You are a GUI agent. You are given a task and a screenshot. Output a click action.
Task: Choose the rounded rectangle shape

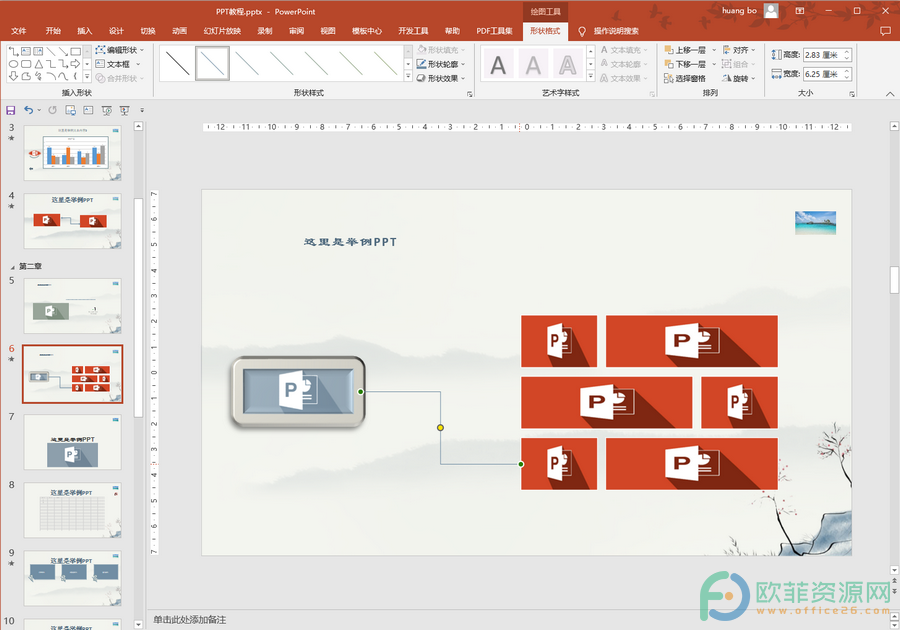(26, 64)
